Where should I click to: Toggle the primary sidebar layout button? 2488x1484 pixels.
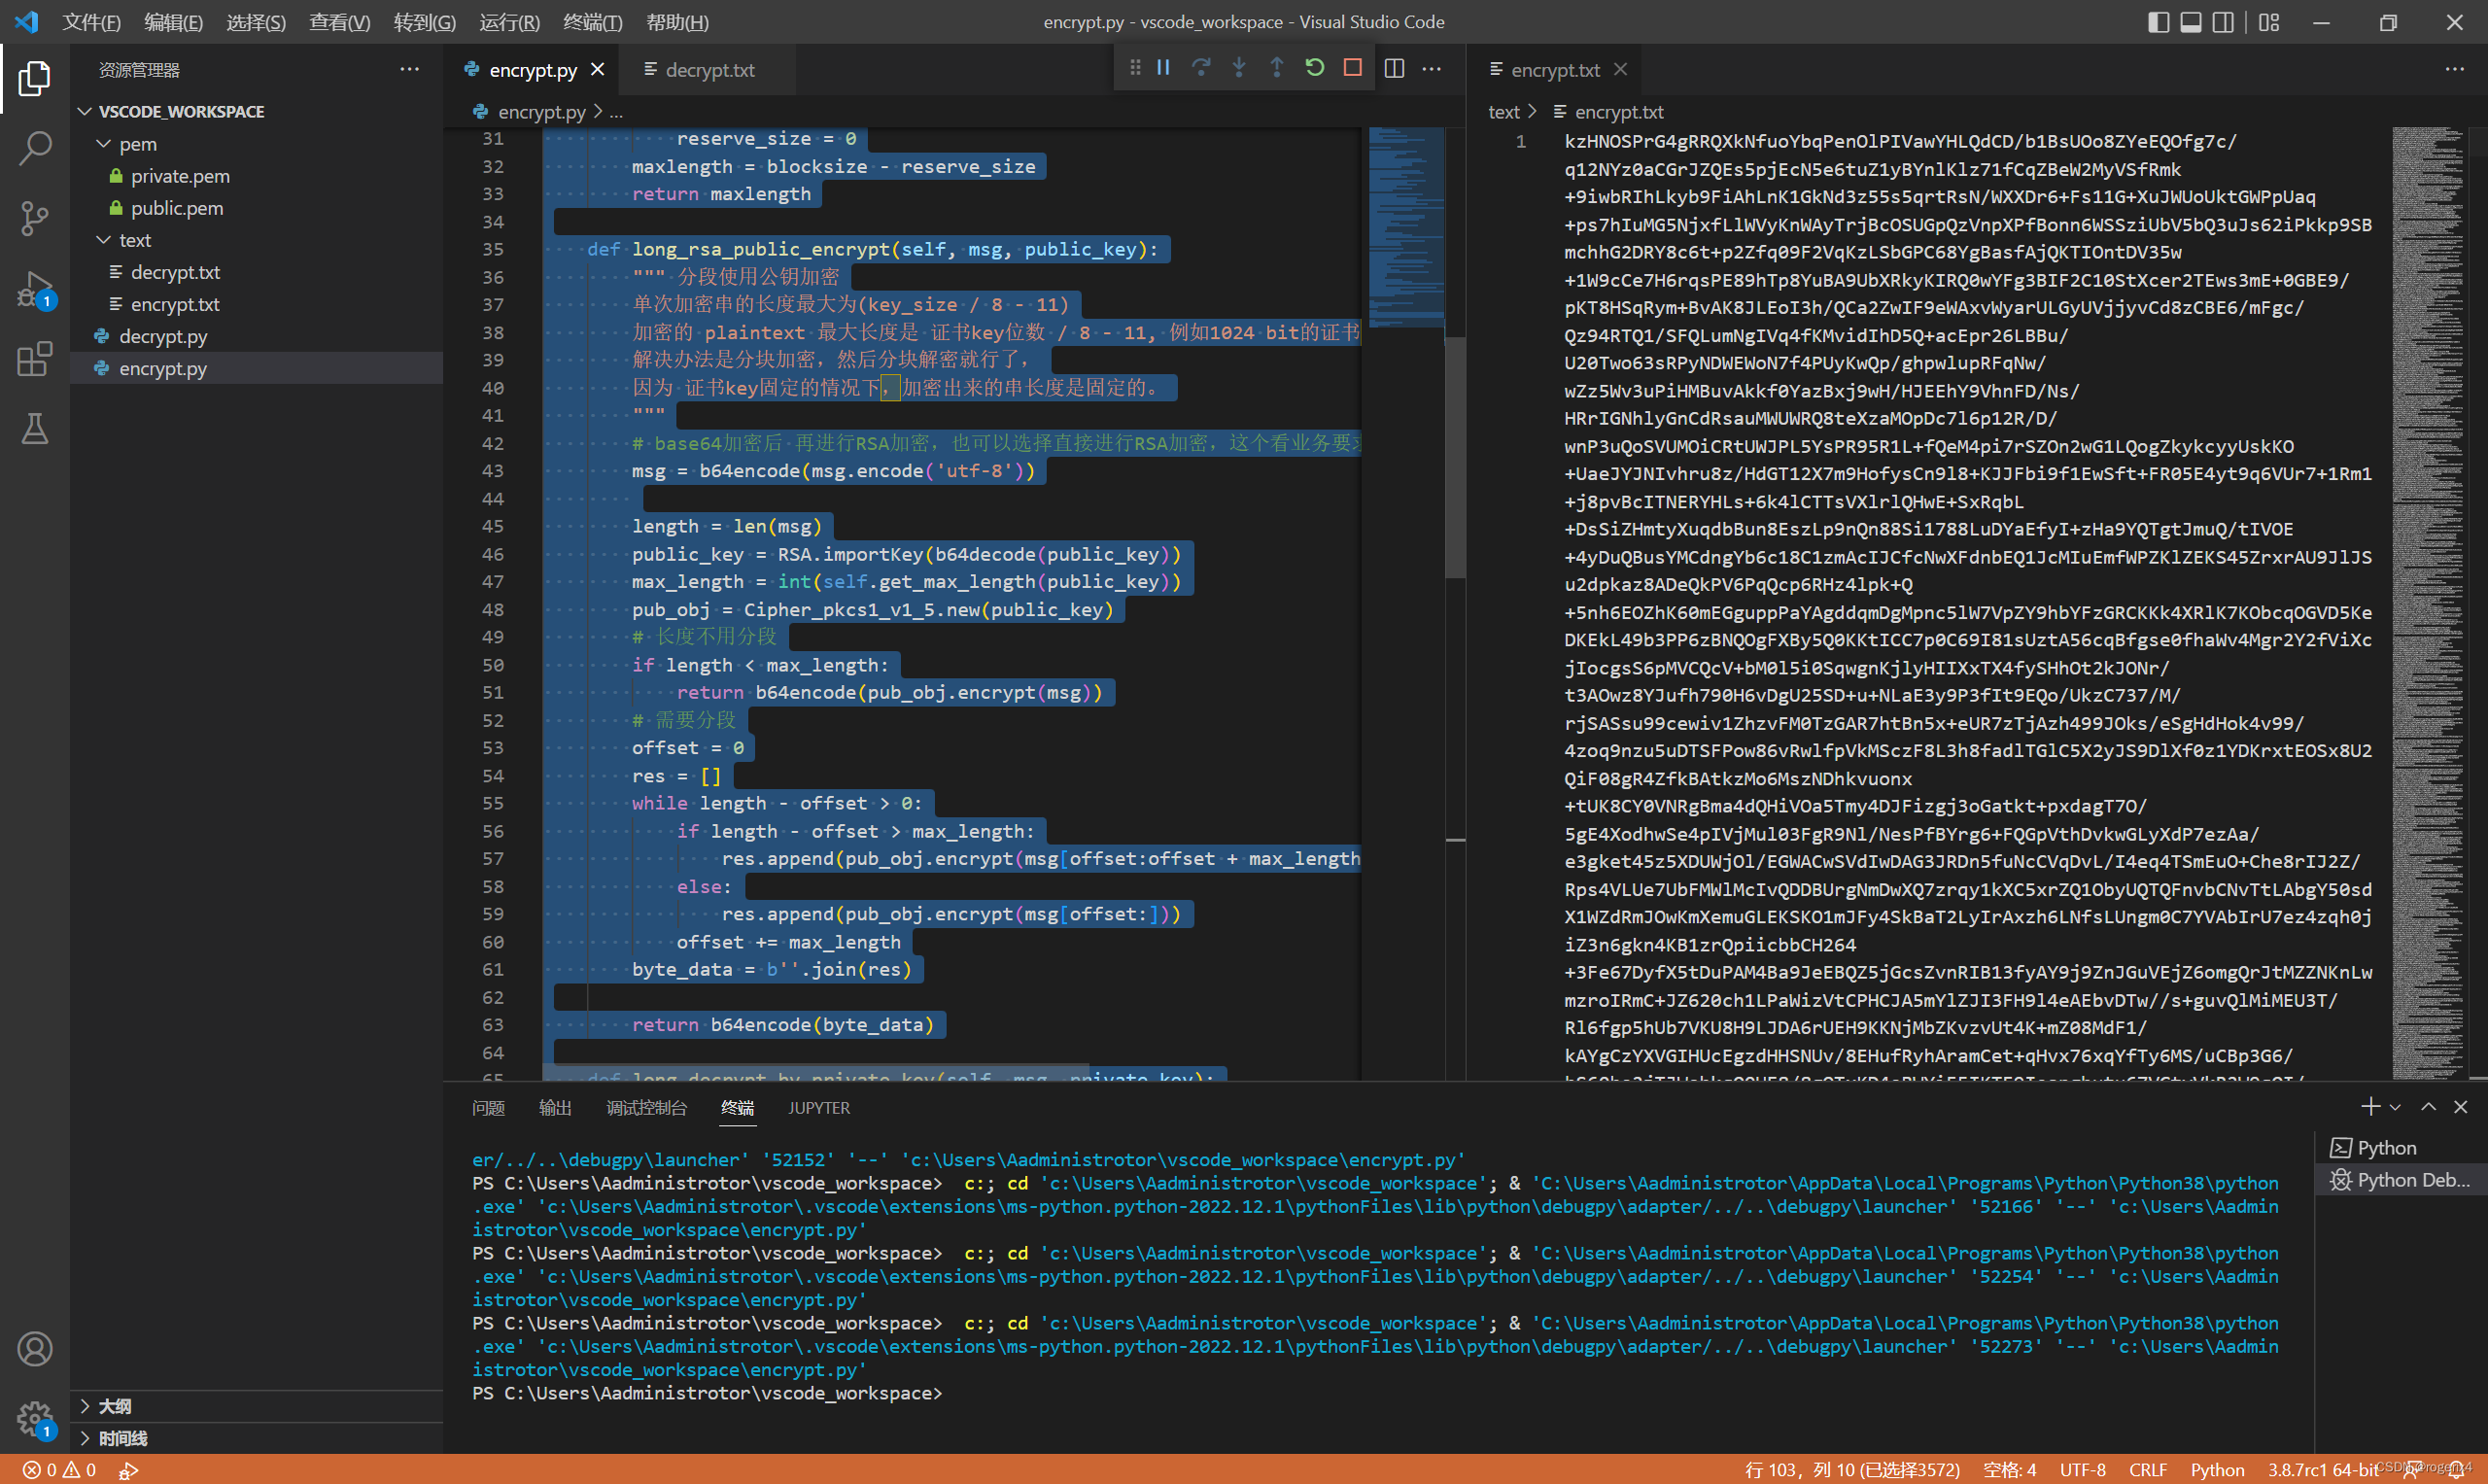pyautogui.click(x=2158, y=22)
